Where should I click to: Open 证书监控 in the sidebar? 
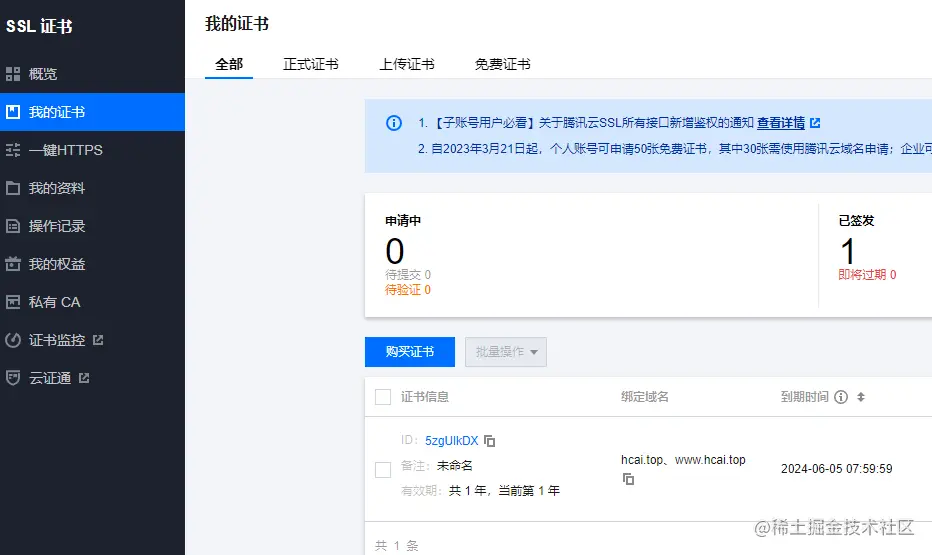[x=92, y=340]
